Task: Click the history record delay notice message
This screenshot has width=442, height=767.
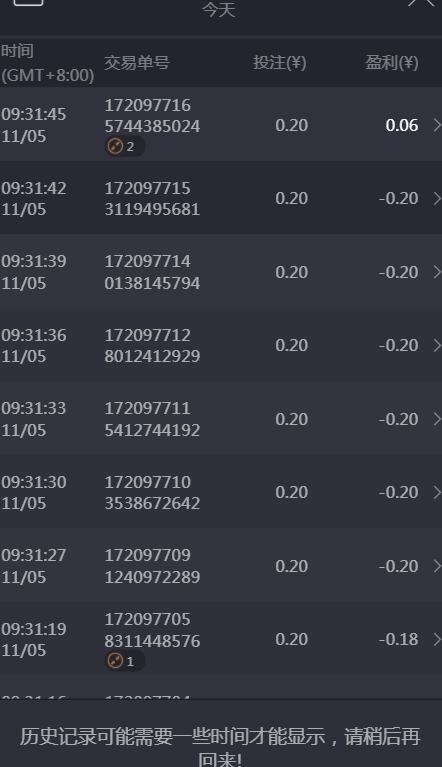Action: 220,746
